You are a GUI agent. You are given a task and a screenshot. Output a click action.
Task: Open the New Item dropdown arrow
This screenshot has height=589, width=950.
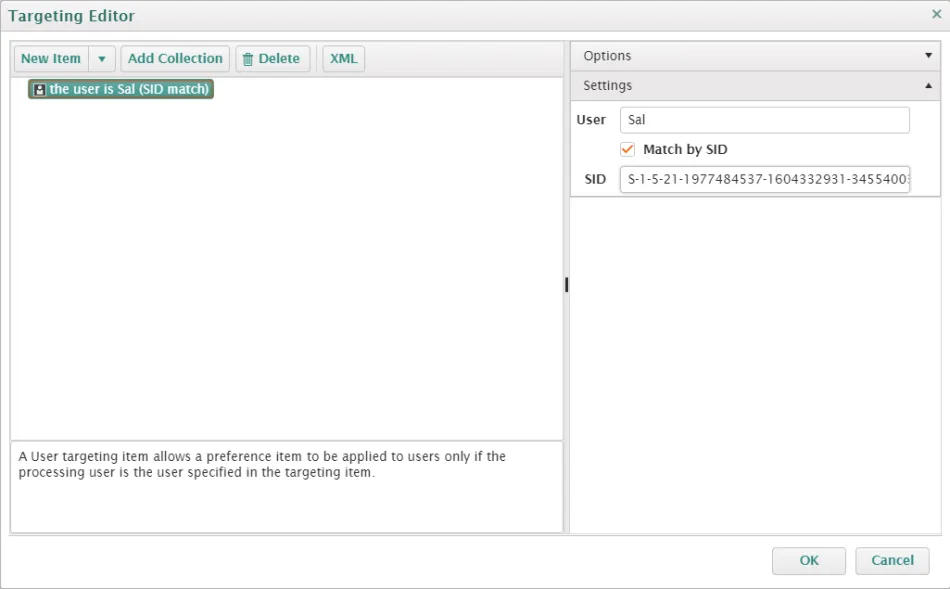tap(102, 59)
